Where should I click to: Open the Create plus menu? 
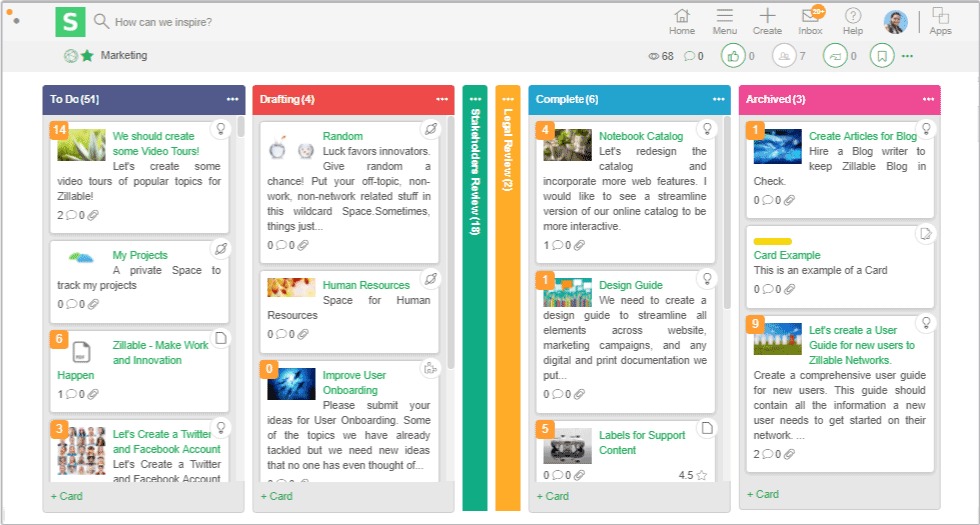[767, 21]
